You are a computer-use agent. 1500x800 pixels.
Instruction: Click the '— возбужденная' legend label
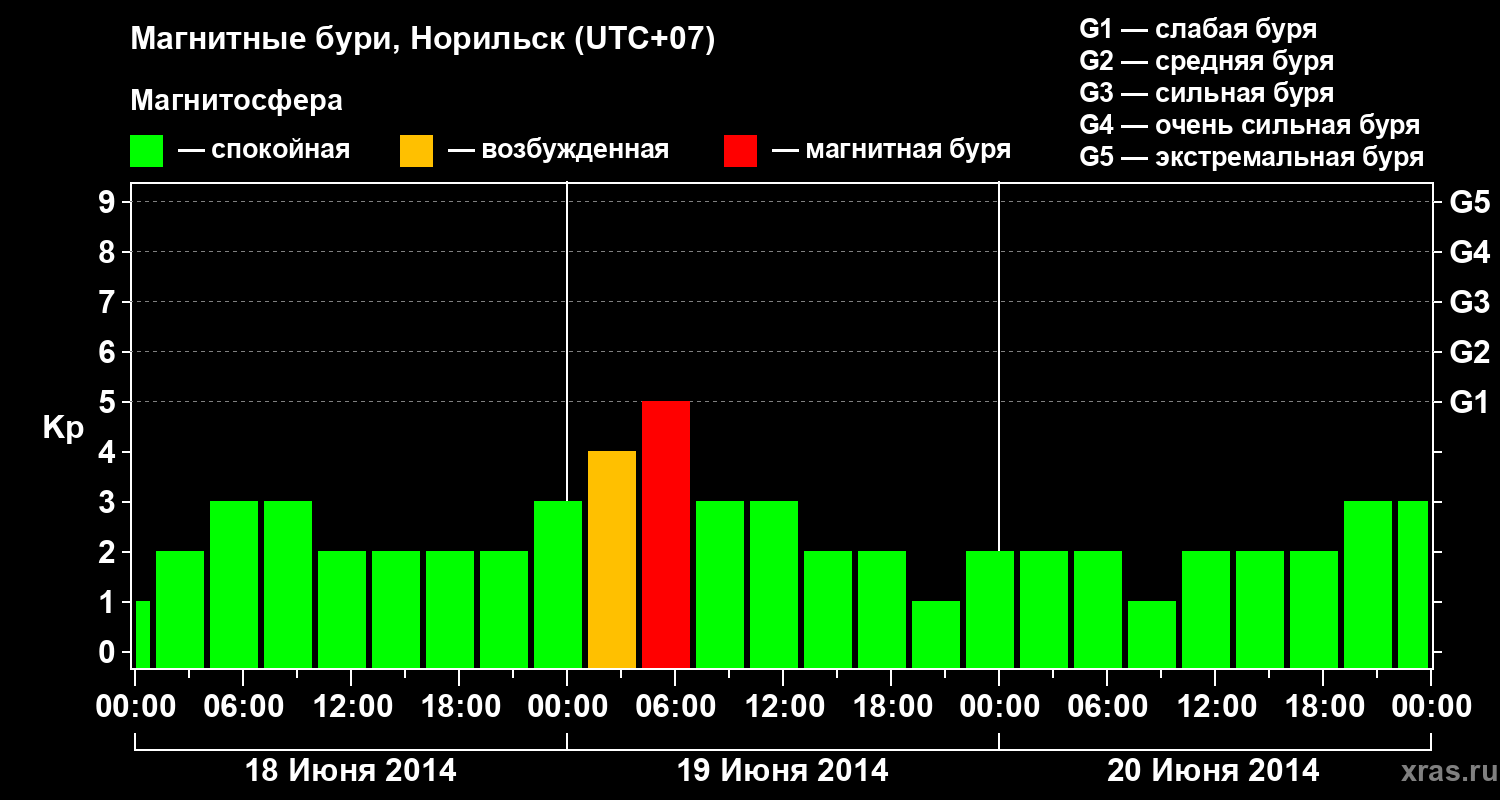pyautogui.click(x=558, y=151)
